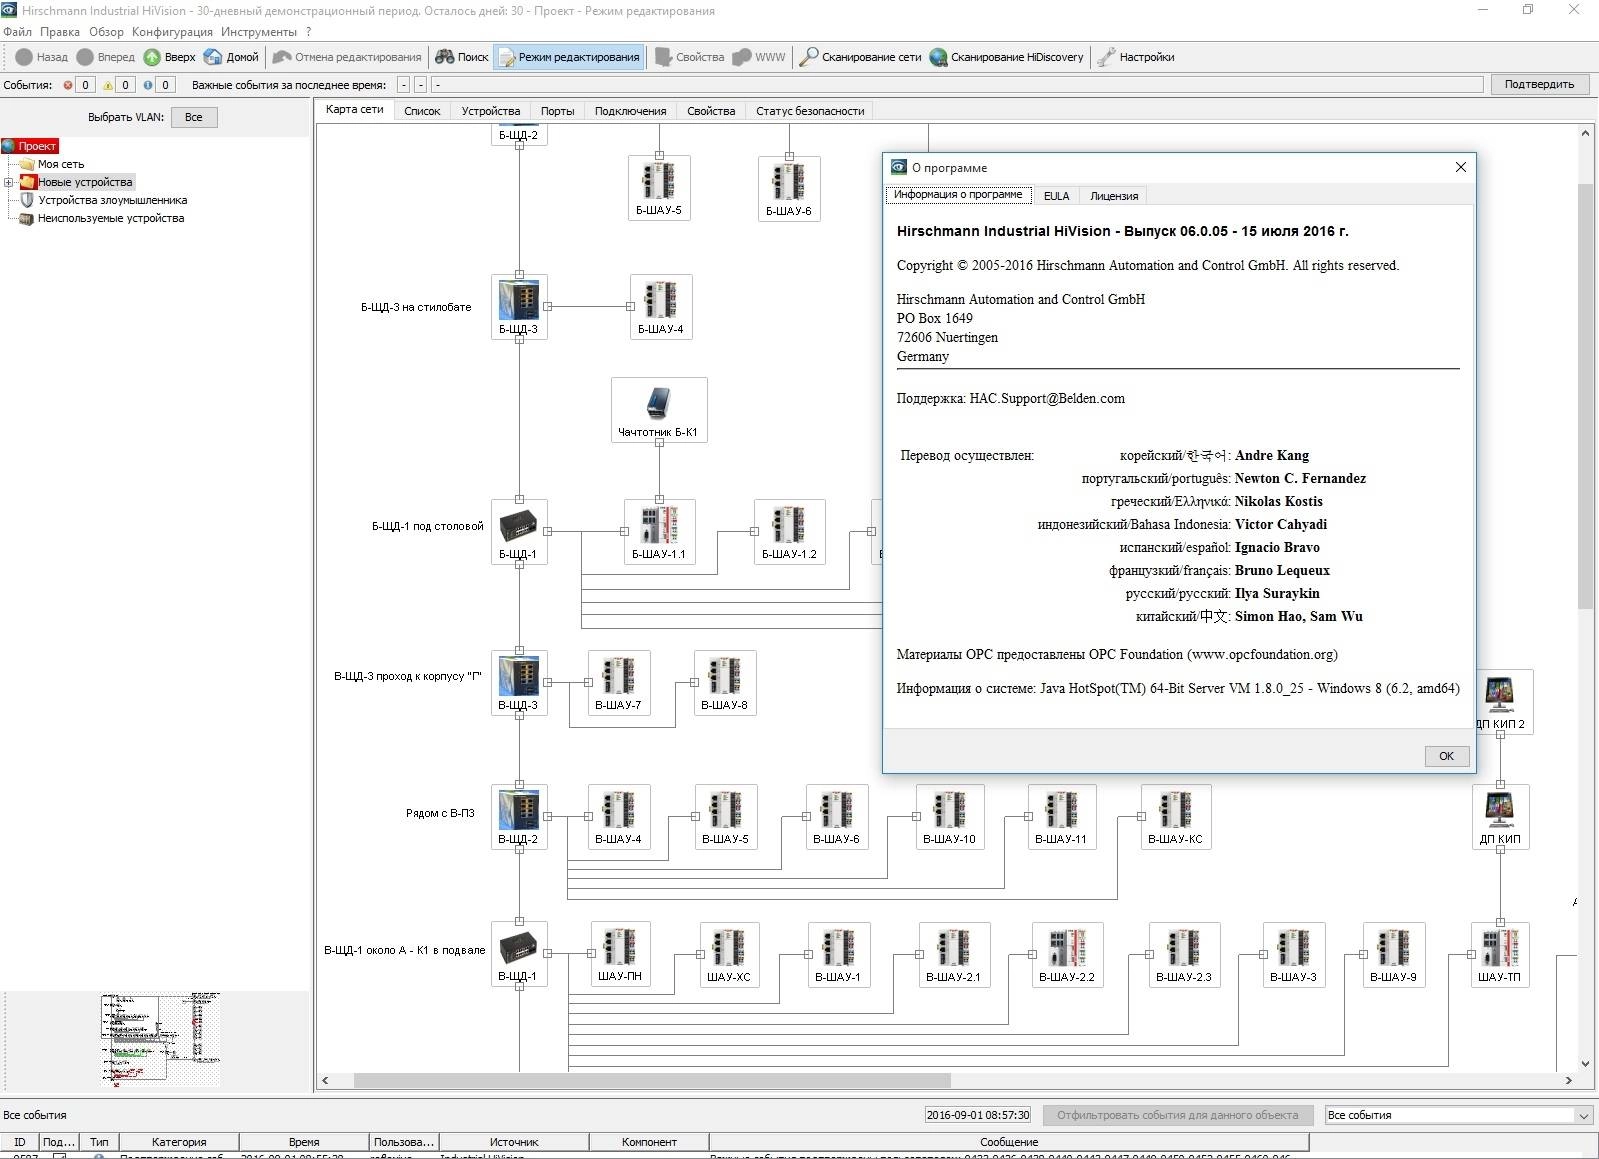Open the Обзор menu
This screenshot has height=1159, width=1599.
106,32
